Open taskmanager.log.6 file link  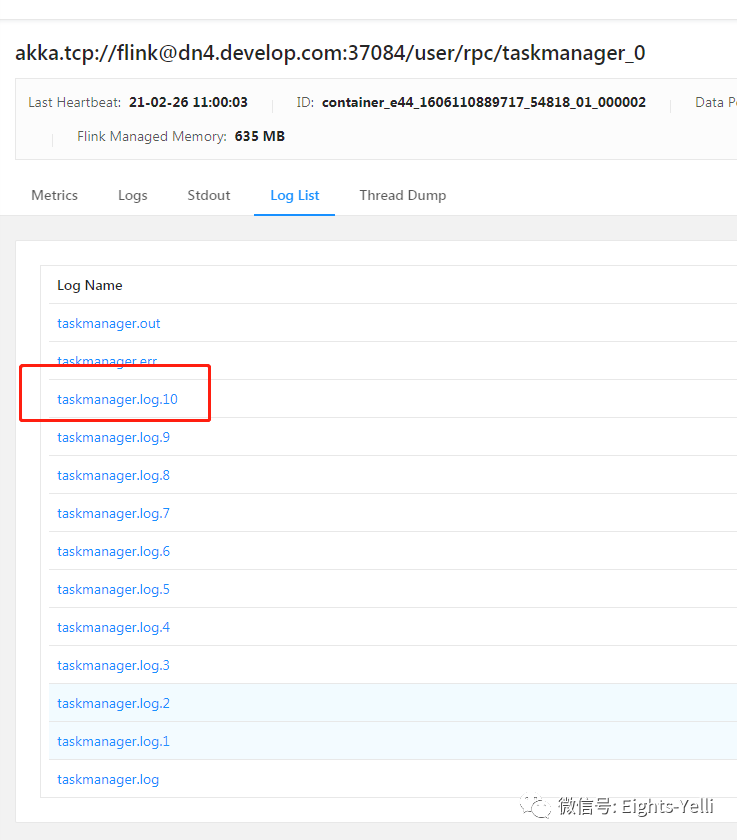coord(114,552)
